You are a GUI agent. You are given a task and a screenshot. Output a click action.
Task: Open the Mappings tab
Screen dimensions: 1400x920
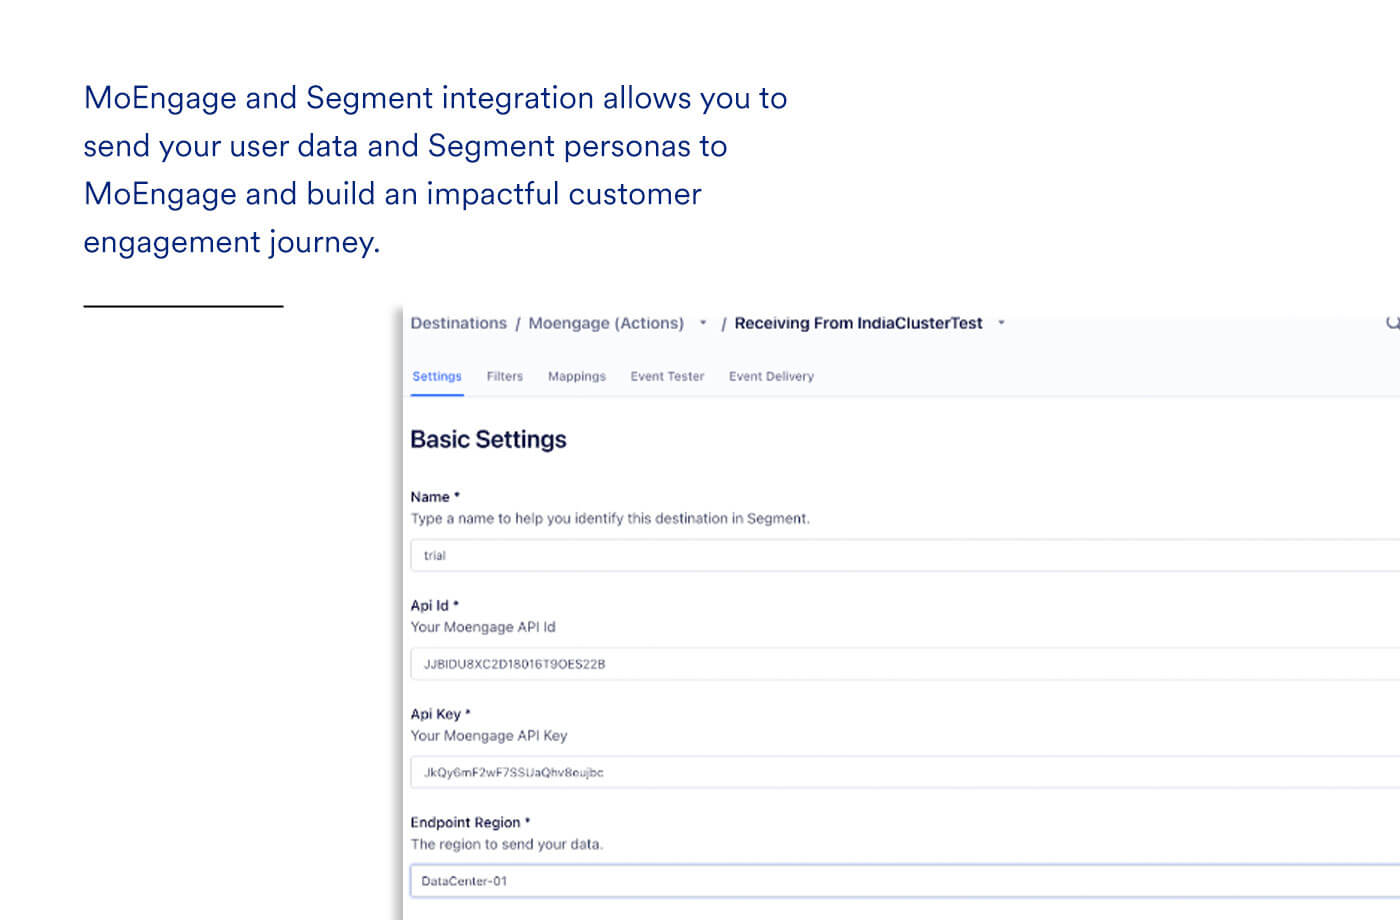point(577,376)
